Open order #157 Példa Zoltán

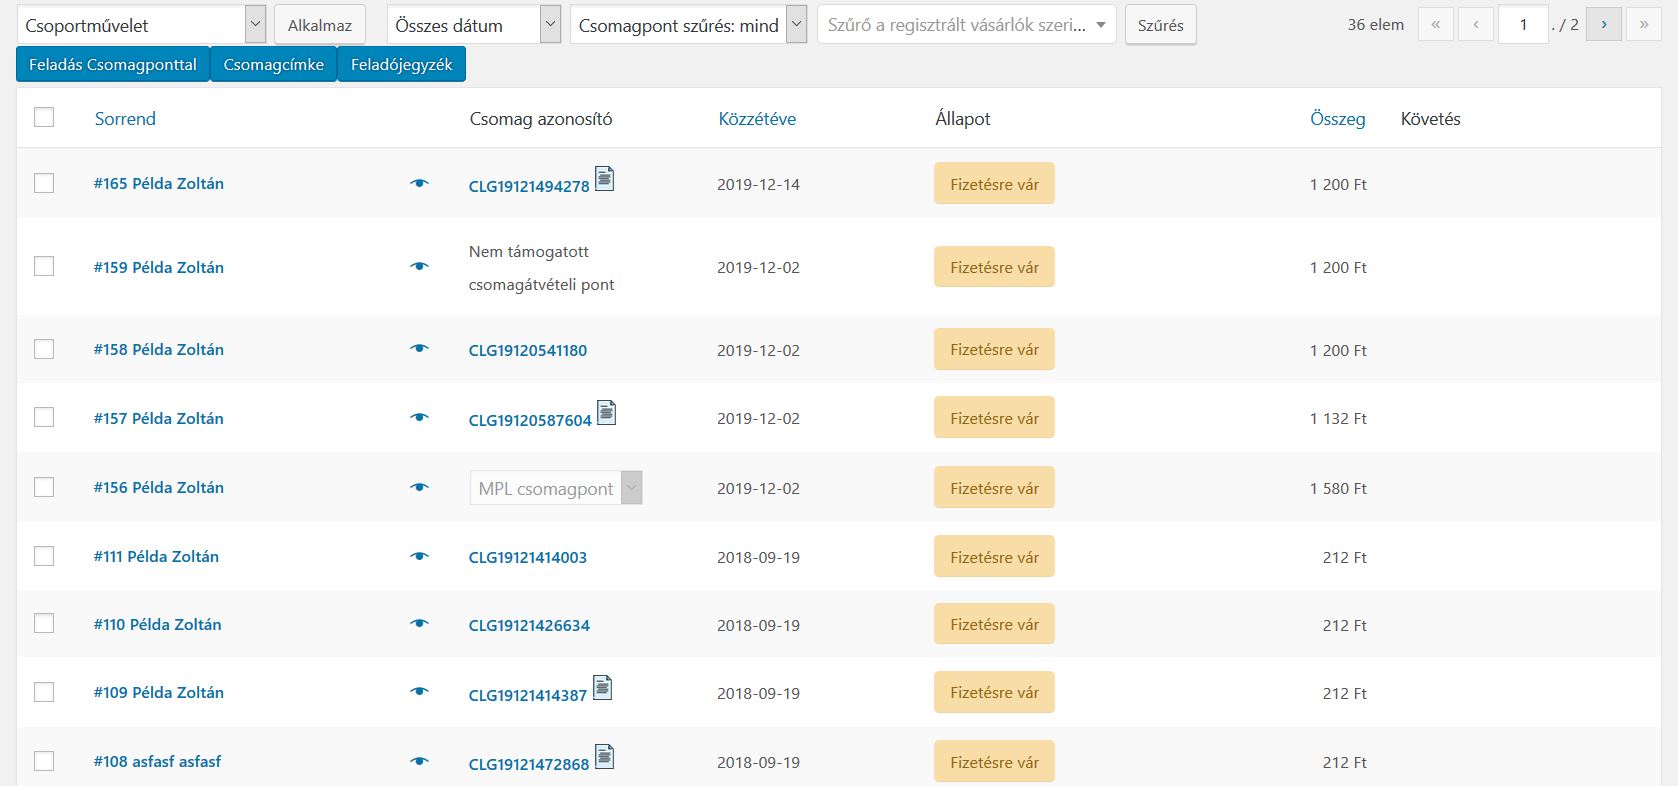(x=159, y=418)
